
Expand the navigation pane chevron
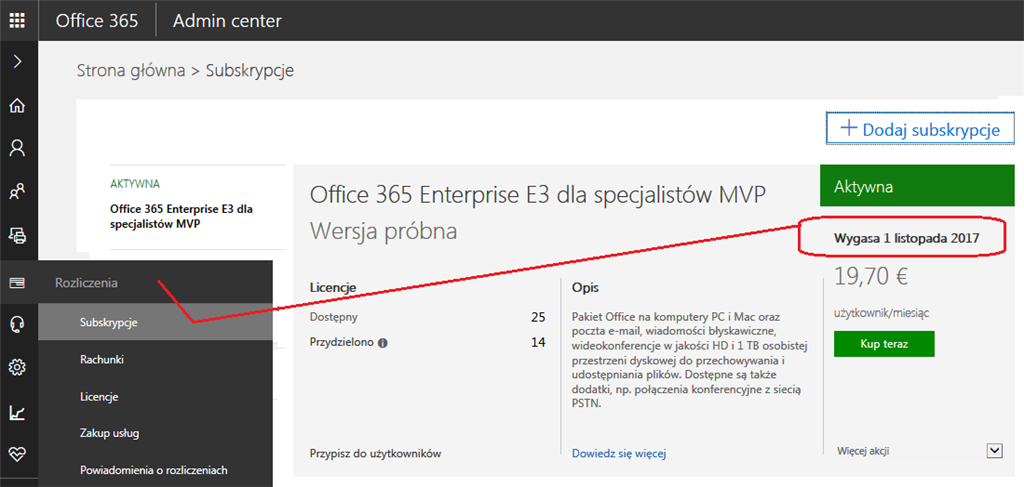18,61
